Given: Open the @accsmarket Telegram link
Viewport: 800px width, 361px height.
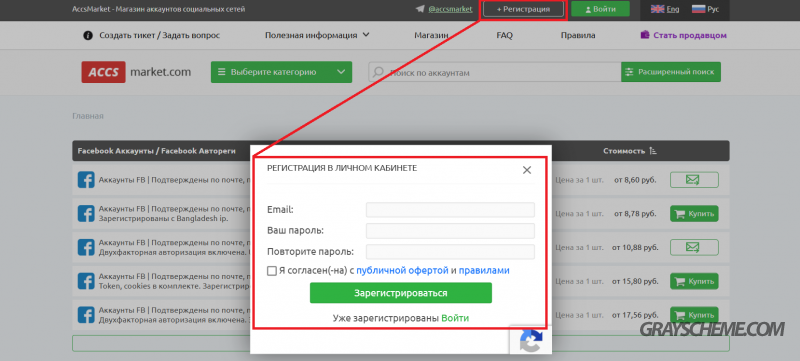Looking at the screenshot, I should [450, 9].
